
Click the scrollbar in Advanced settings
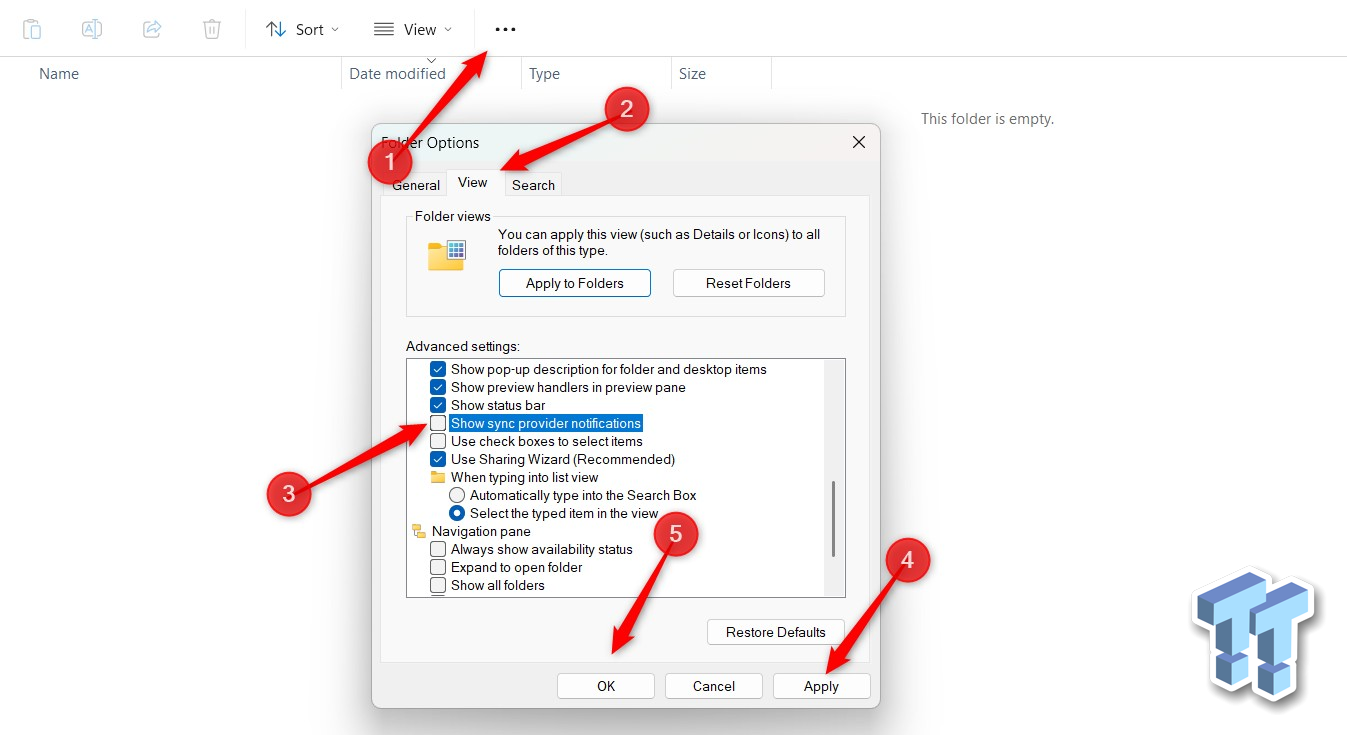(x=833, y=520)
